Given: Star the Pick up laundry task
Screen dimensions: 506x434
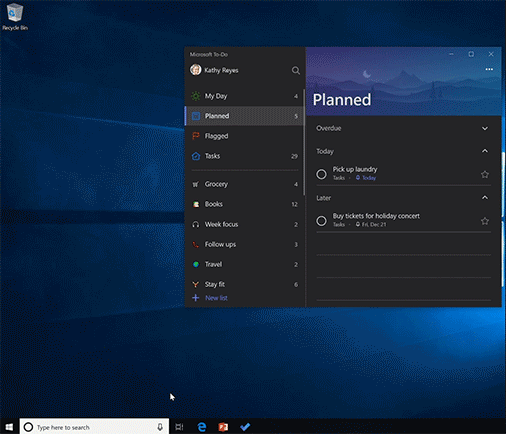Looking at the screenshot, I should point(485,174).
